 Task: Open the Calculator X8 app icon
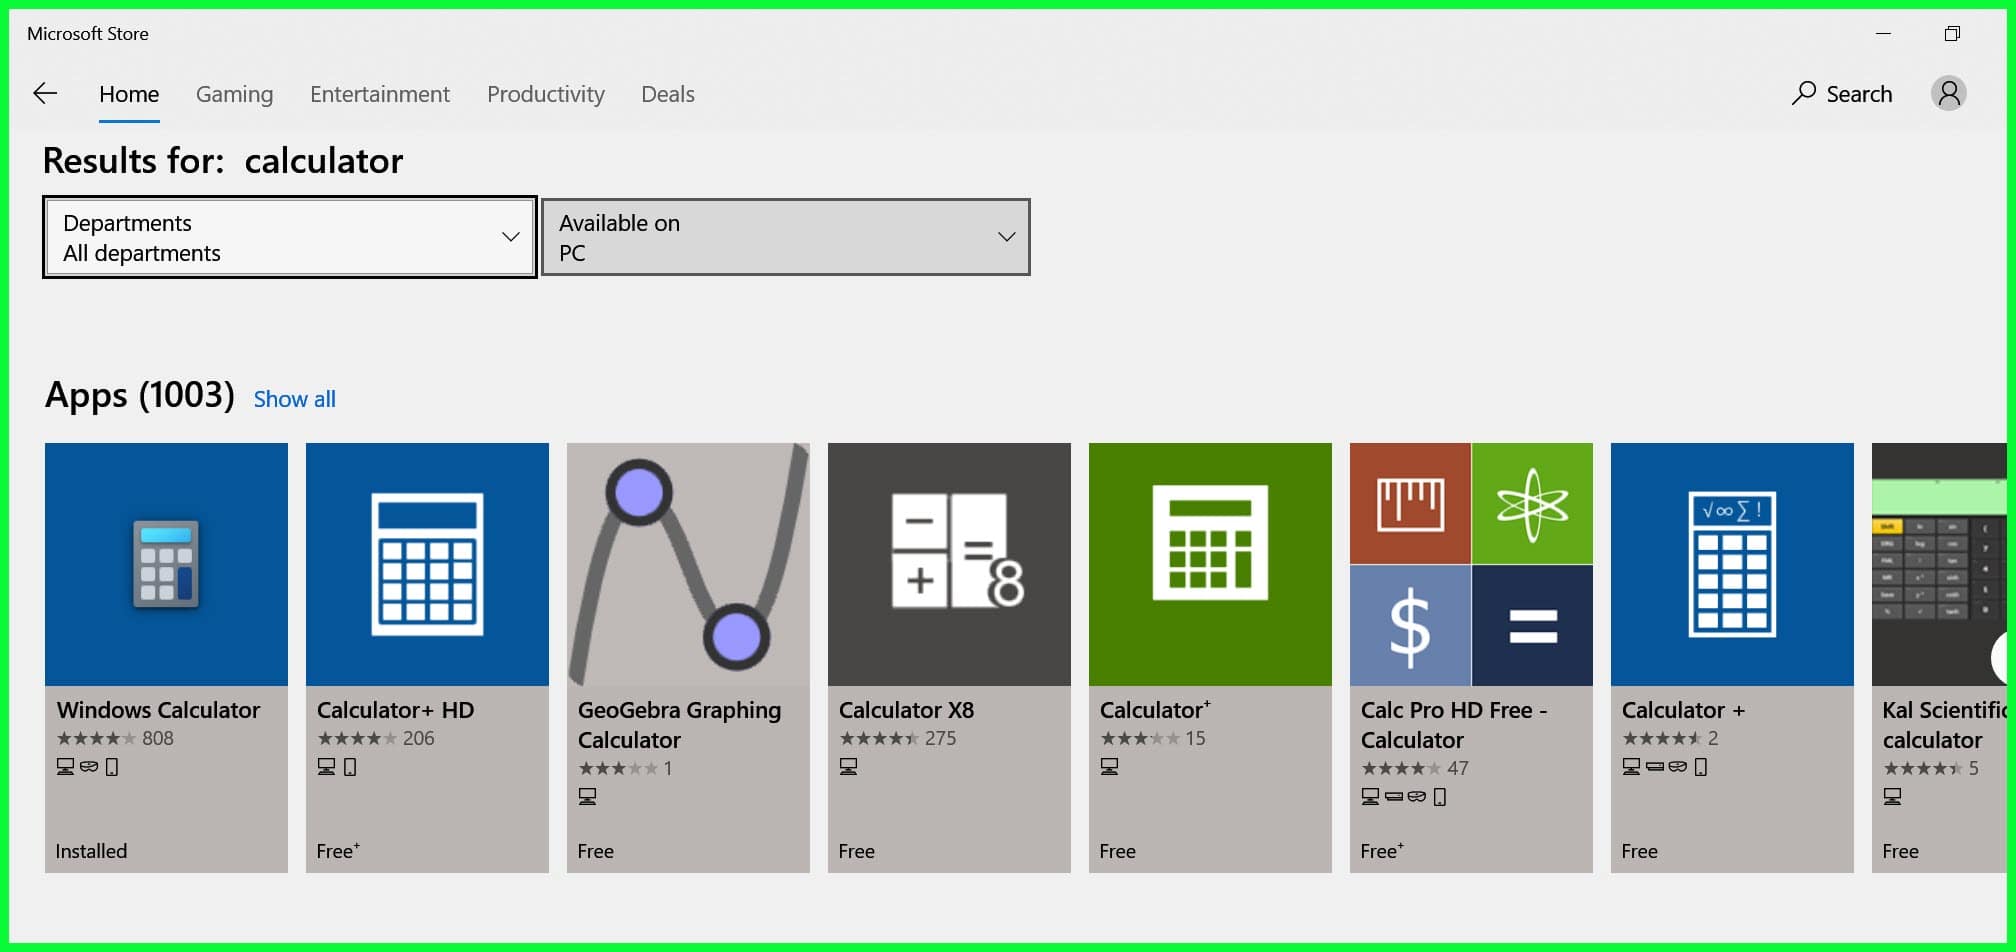pyautogui.click(x=949, y=564)
